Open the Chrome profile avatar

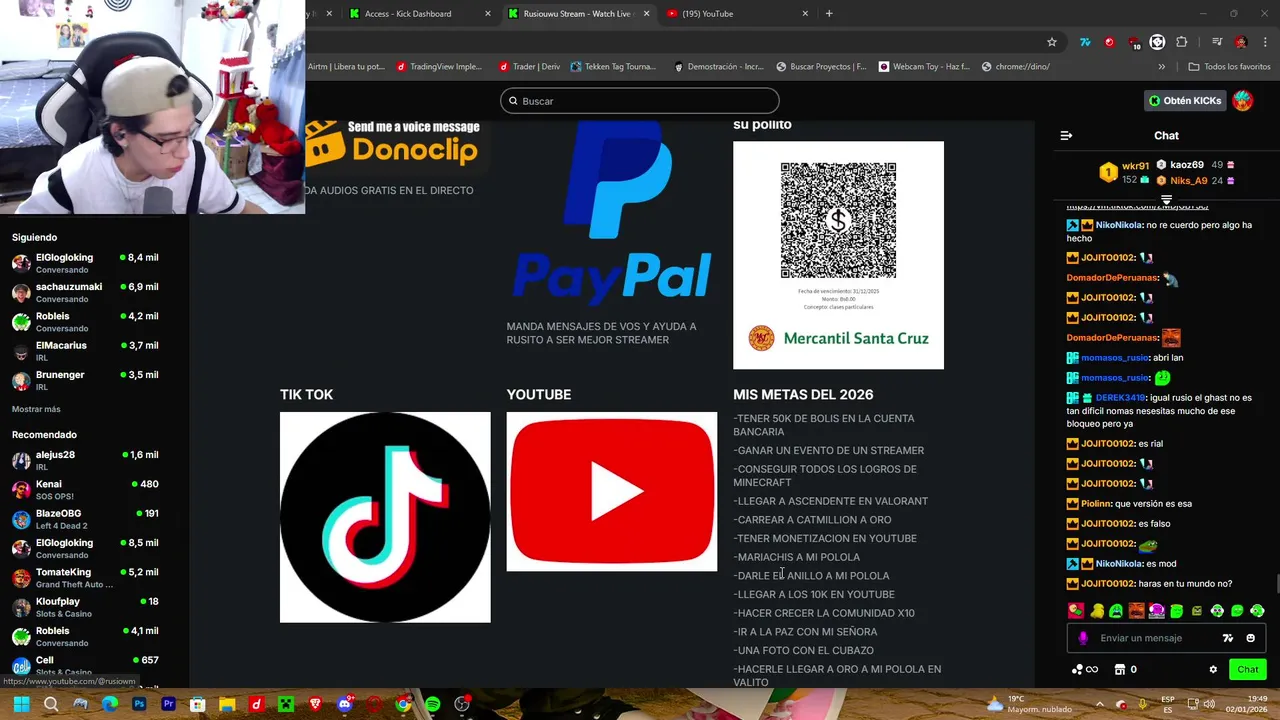click(1241, 42)
